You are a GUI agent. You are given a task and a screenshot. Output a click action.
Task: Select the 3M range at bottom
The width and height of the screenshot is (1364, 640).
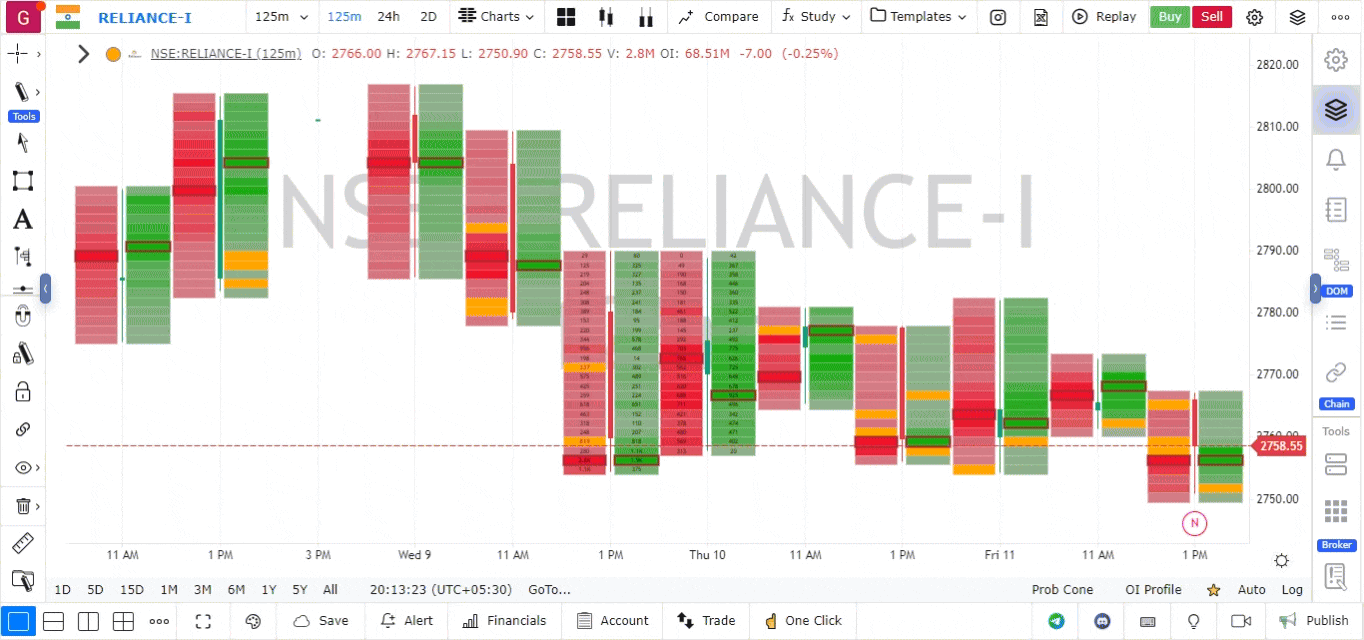(202, 590)
